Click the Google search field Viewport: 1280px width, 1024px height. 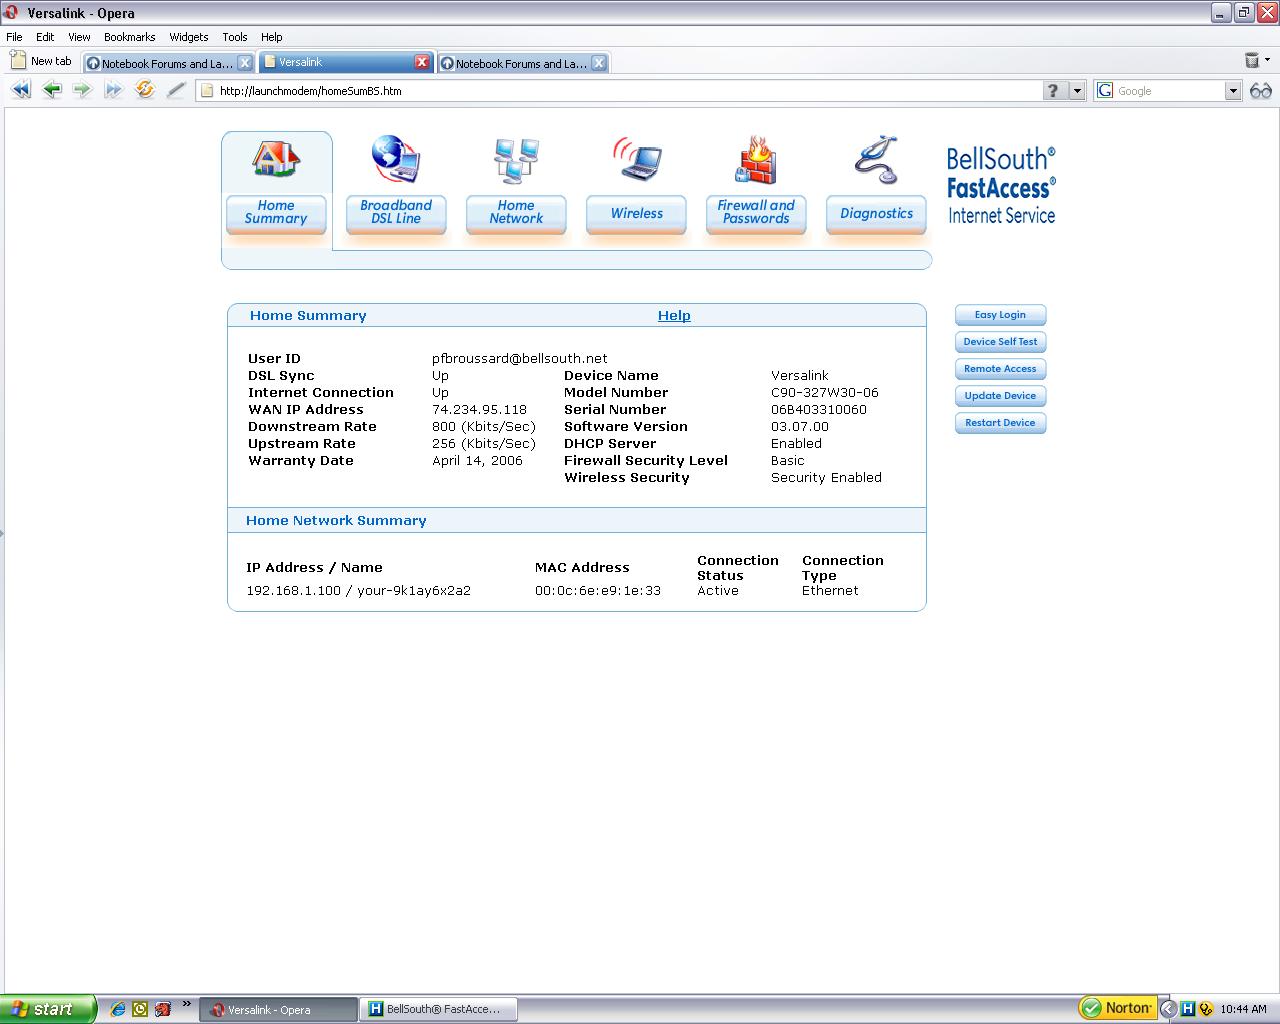[1169, 91]
